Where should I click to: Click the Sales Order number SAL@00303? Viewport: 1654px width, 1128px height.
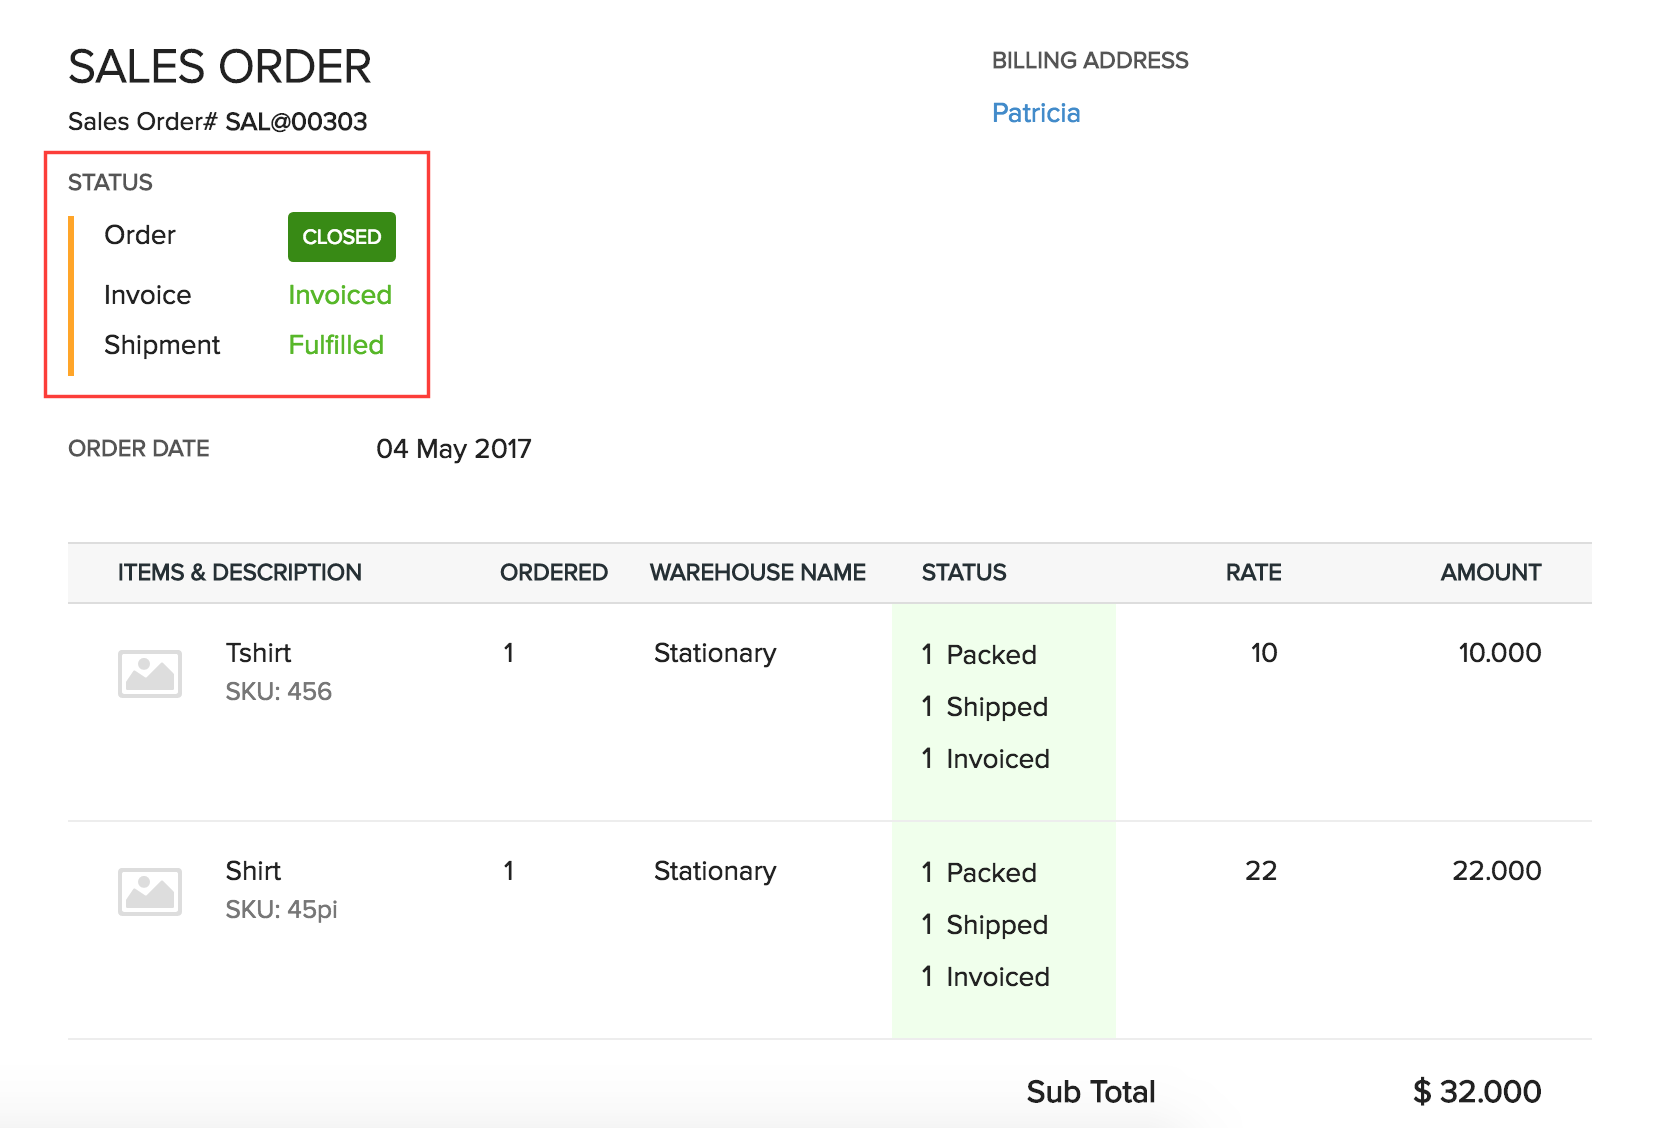pos(295,121)
